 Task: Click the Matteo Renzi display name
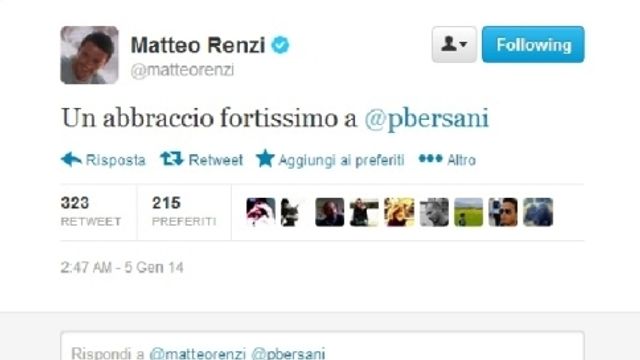(198, 45)
